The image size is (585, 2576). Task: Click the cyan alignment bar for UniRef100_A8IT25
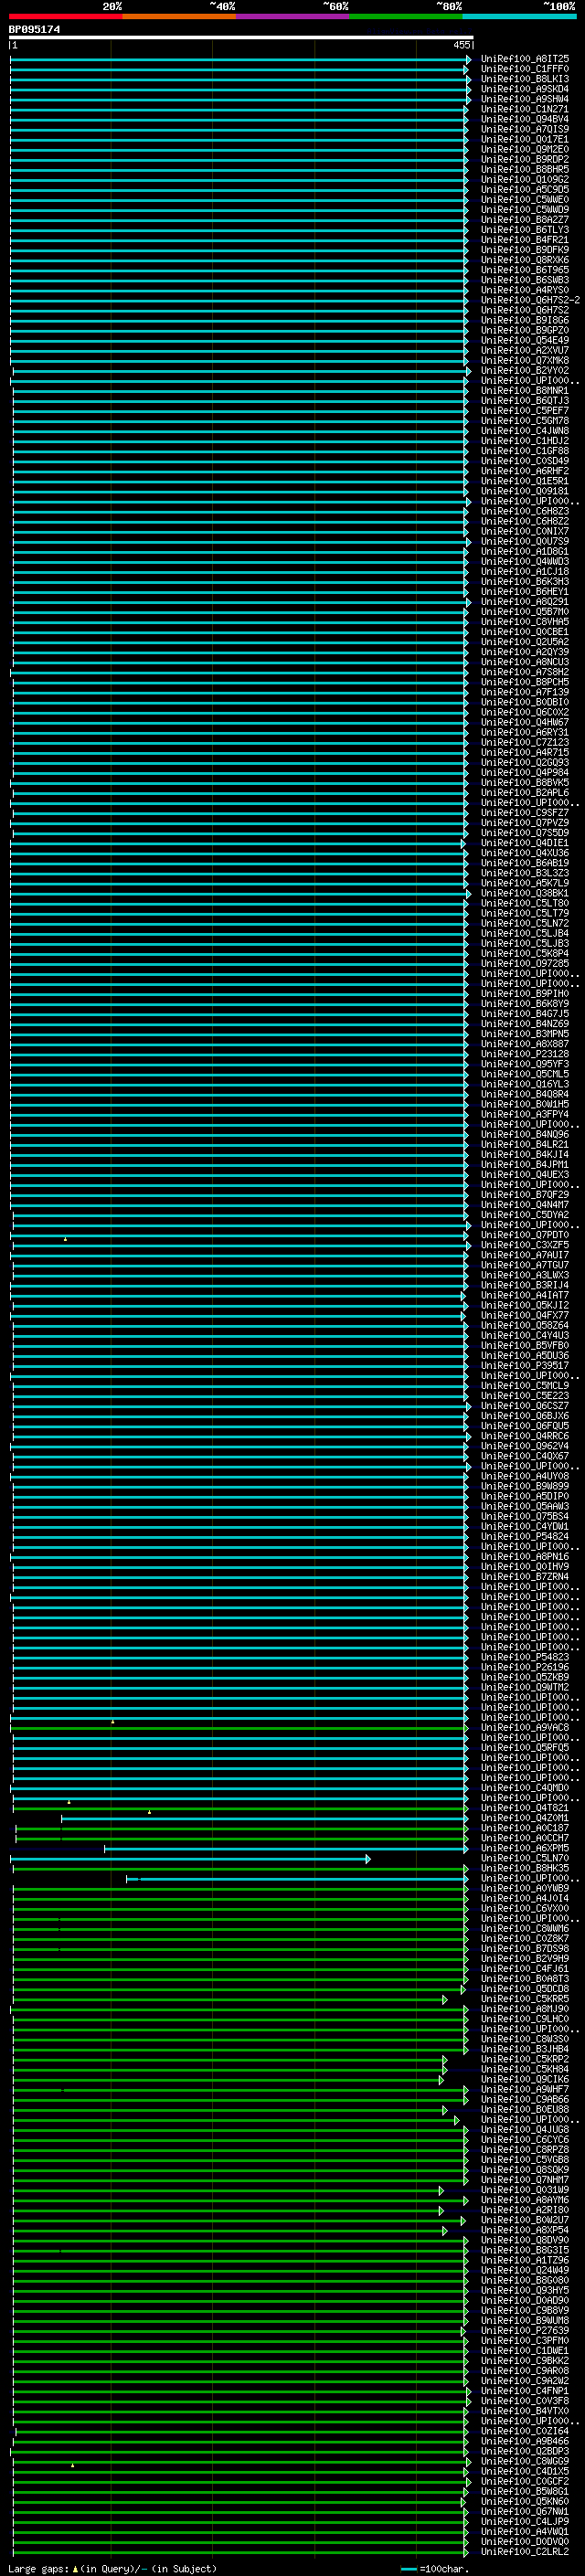click(x=240, y=59)
